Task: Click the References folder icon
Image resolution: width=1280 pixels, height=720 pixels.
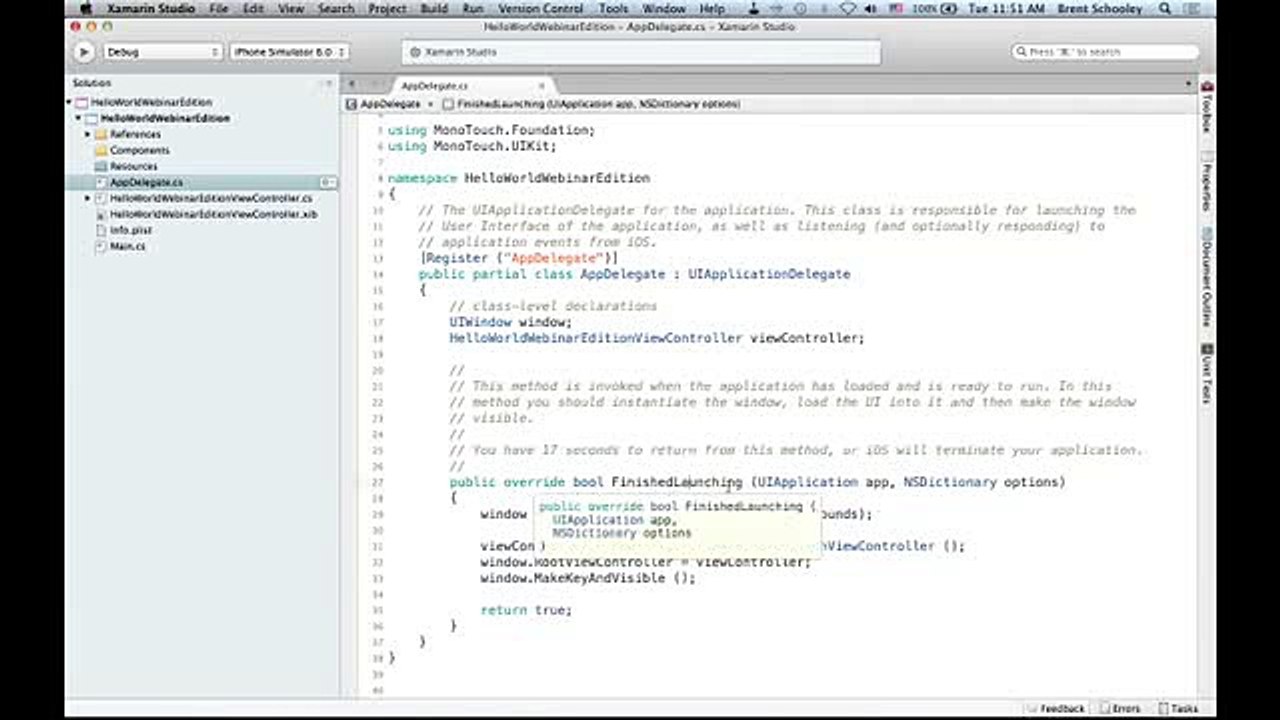Action: coord(101,134)
